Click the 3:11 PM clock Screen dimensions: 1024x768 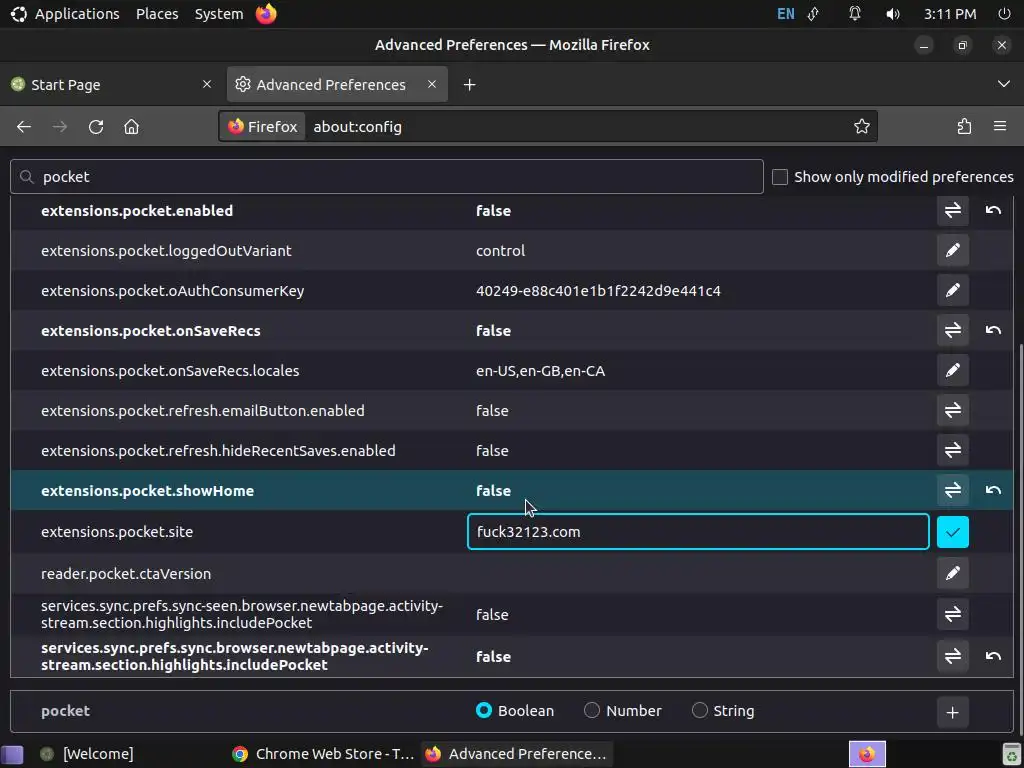coord(950,14)
